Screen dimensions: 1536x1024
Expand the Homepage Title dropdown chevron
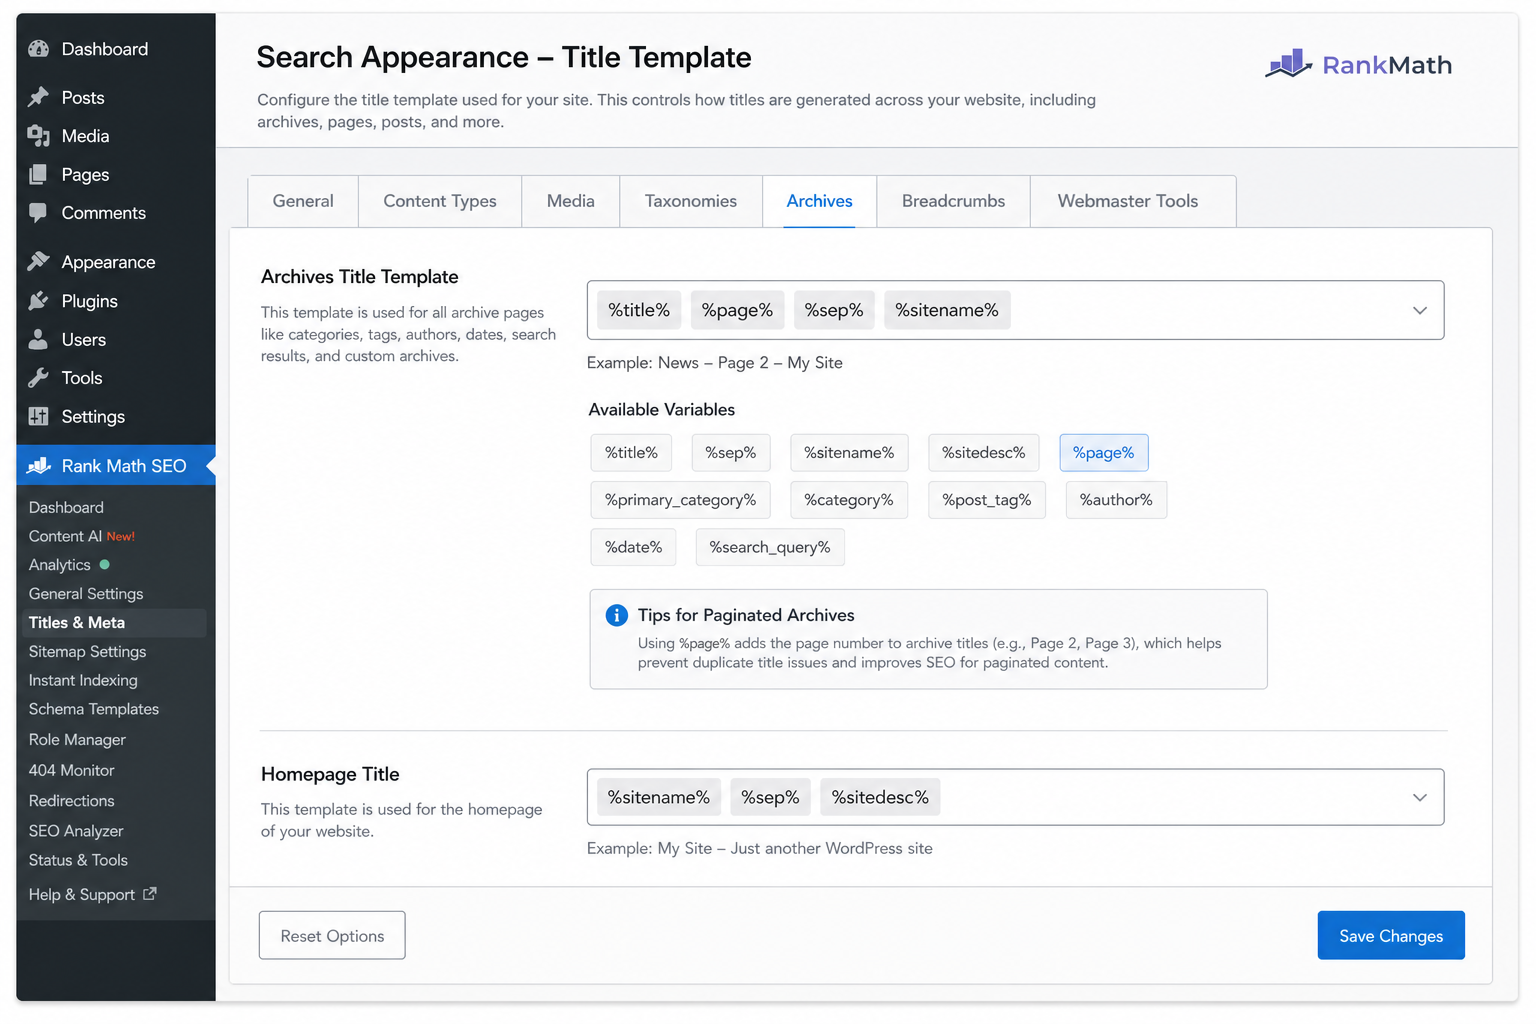pos(1419,797)
